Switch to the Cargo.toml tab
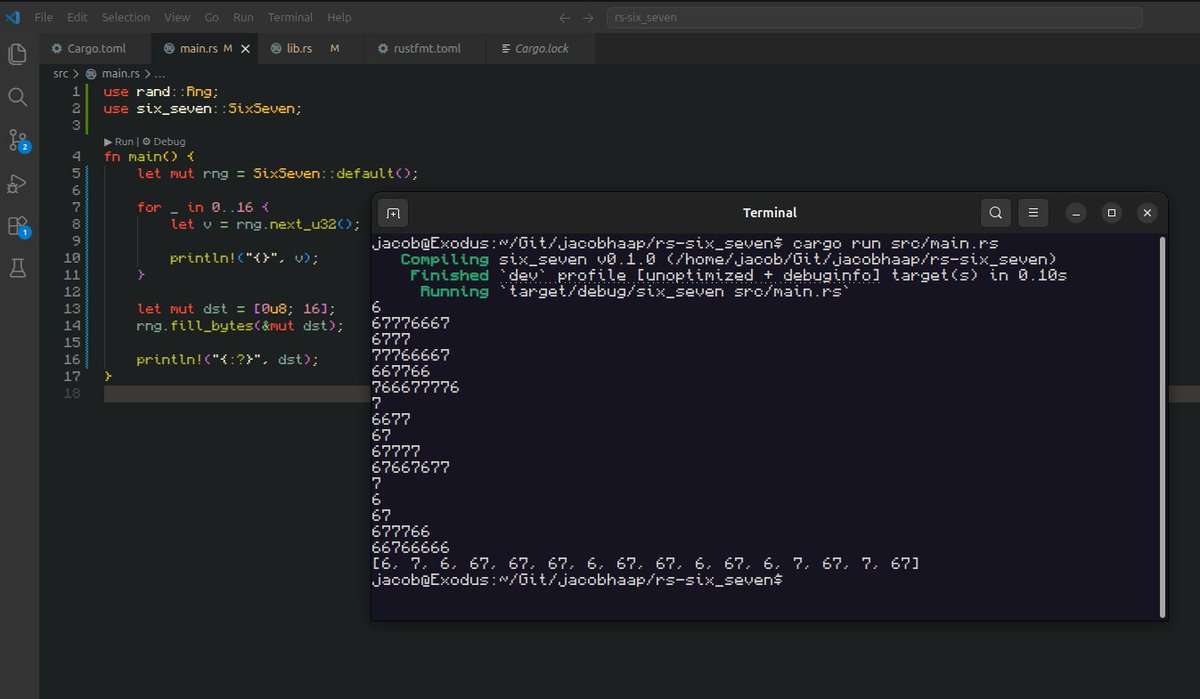The width and height of the screenshot is (1200, 699). click(x=96, y=48)
